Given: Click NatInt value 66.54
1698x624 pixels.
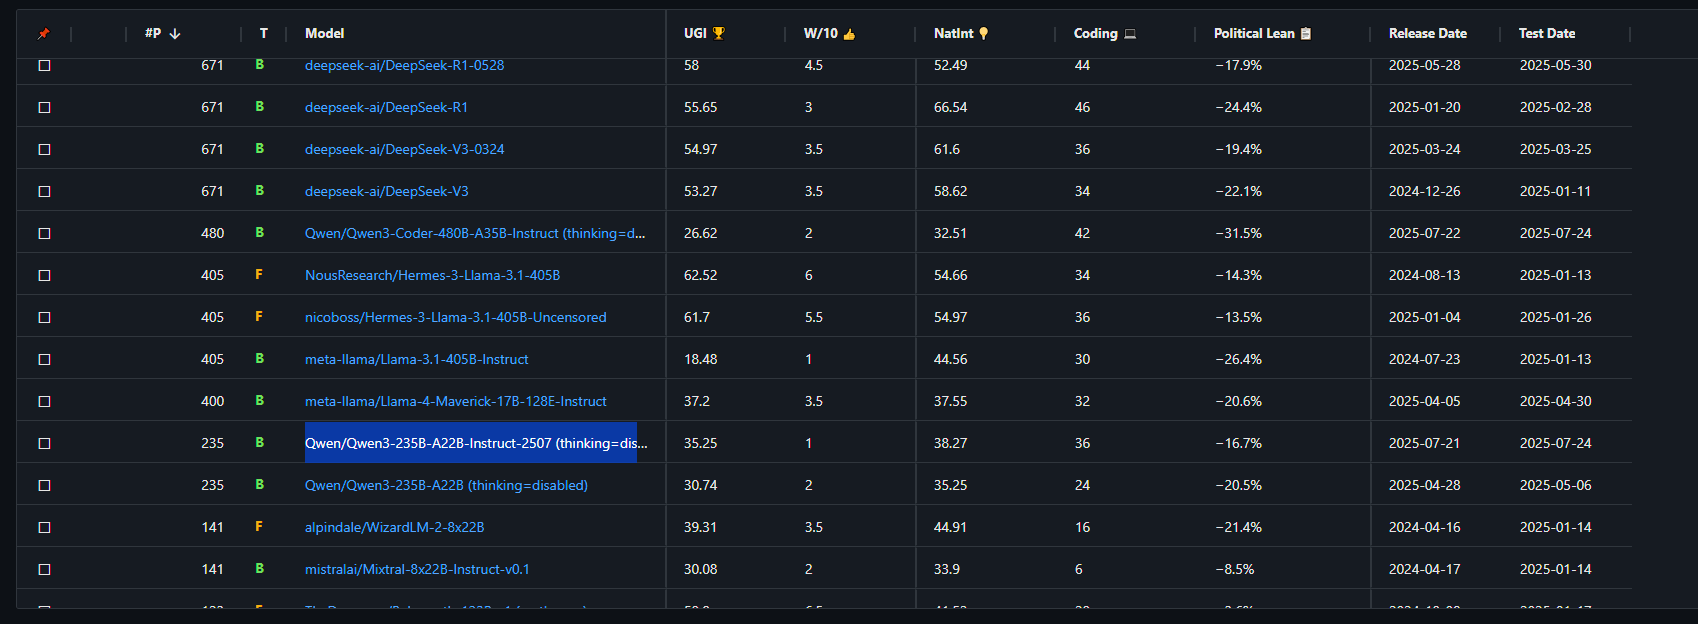Looking at the screenshot, I should [x=950, y=107].
